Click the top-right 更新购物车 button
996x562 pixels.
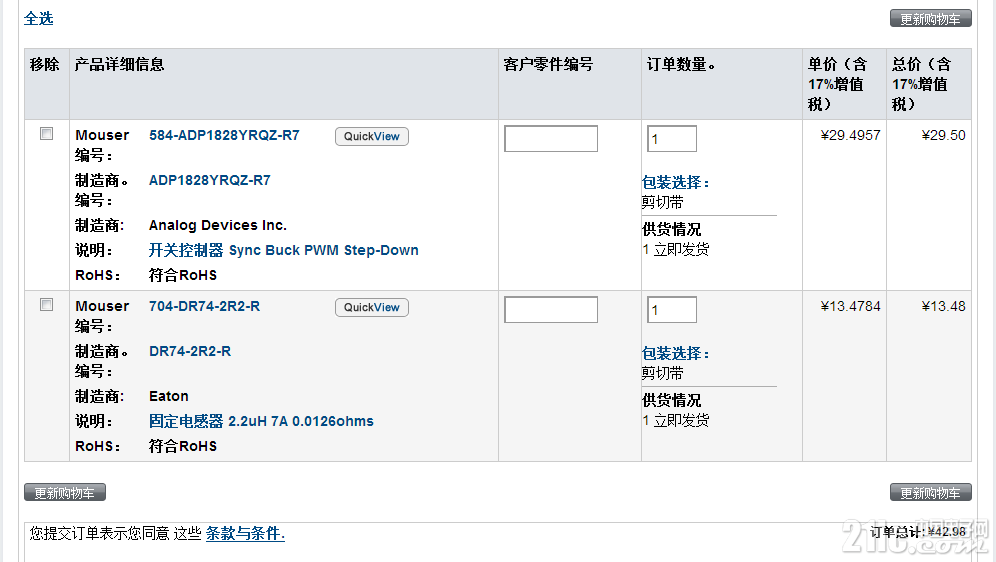tap(931, 19)
